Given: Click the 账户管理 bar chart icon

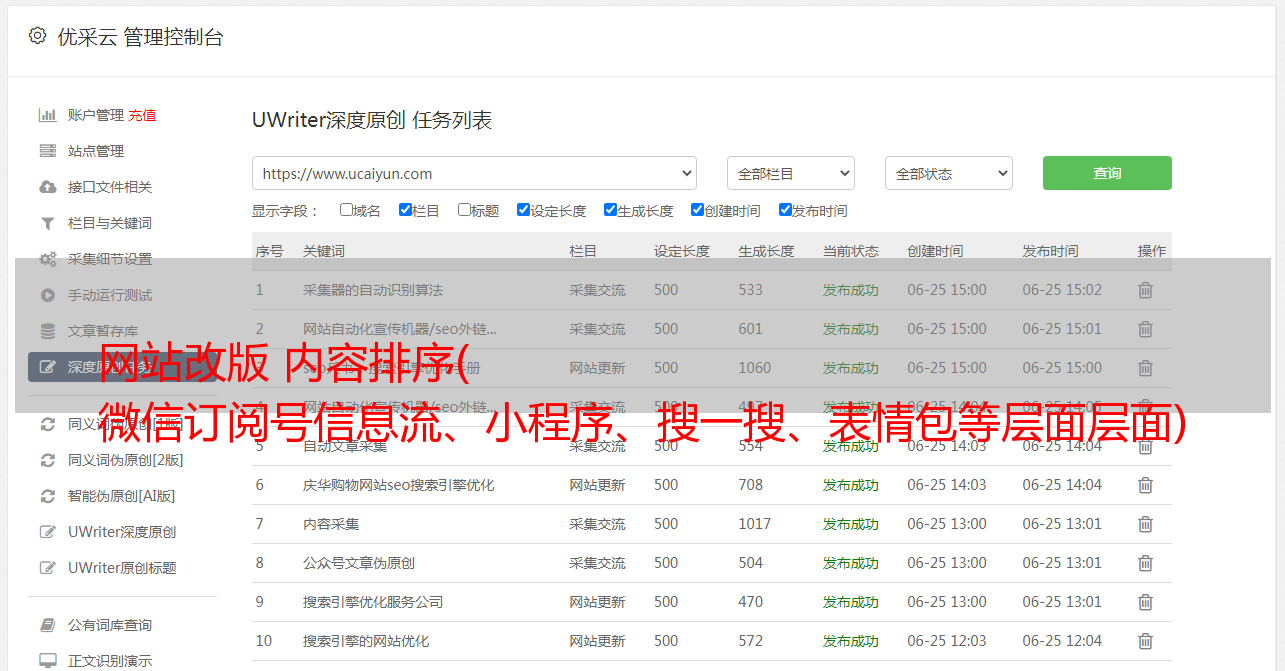Looking at the screenshot, I should point(47,115).
